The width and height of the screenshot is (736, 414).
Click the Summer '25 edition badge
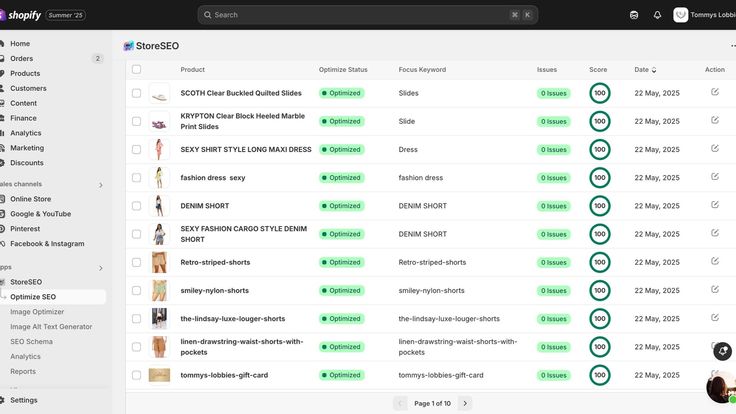pos(65,15)
